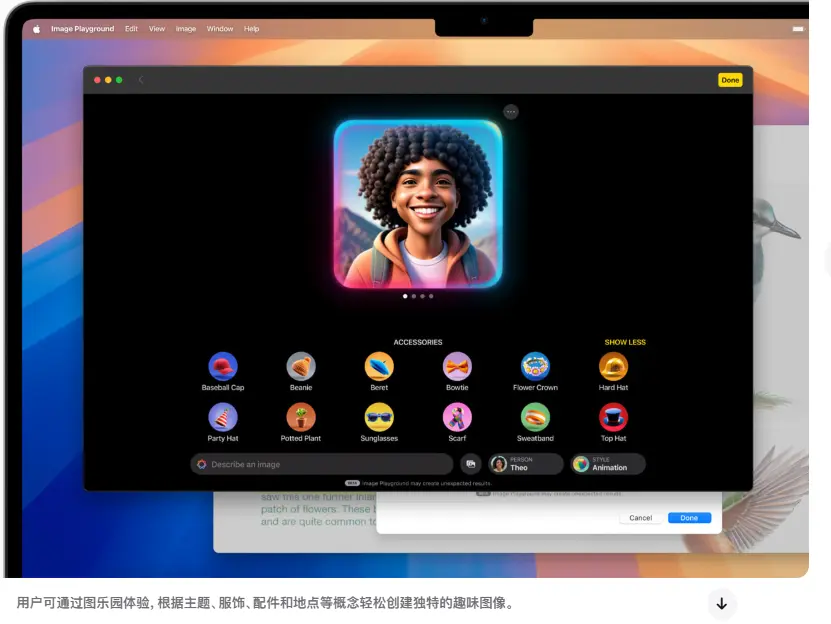Pick the Flower Crown accessory

pos(535,366)
